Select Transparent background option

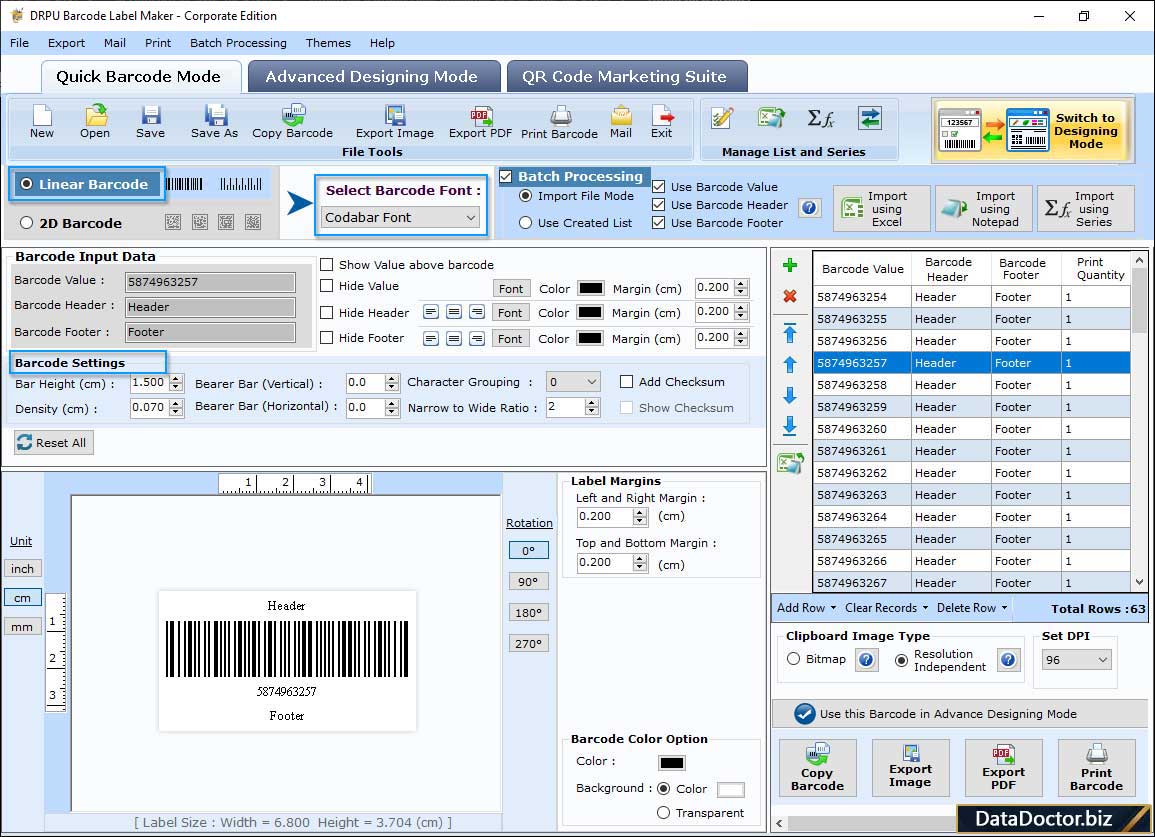point(663,813)
